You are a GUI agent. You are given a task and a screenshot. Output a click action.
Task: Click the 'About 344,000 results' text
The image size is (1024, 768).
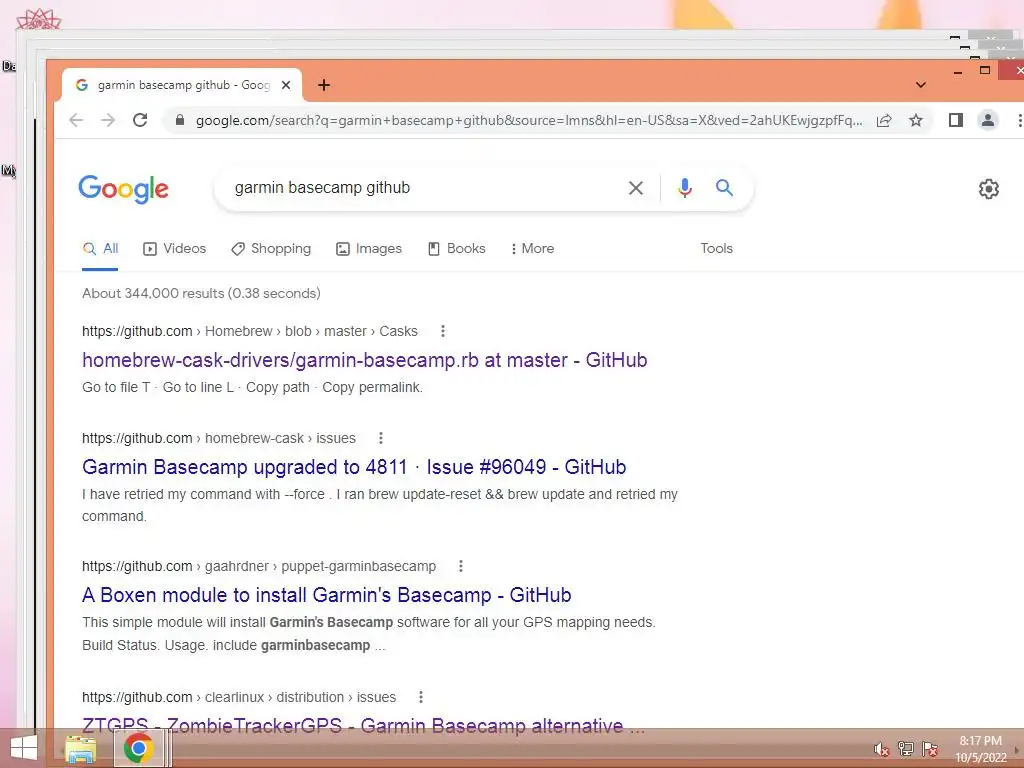click(201, 293)
